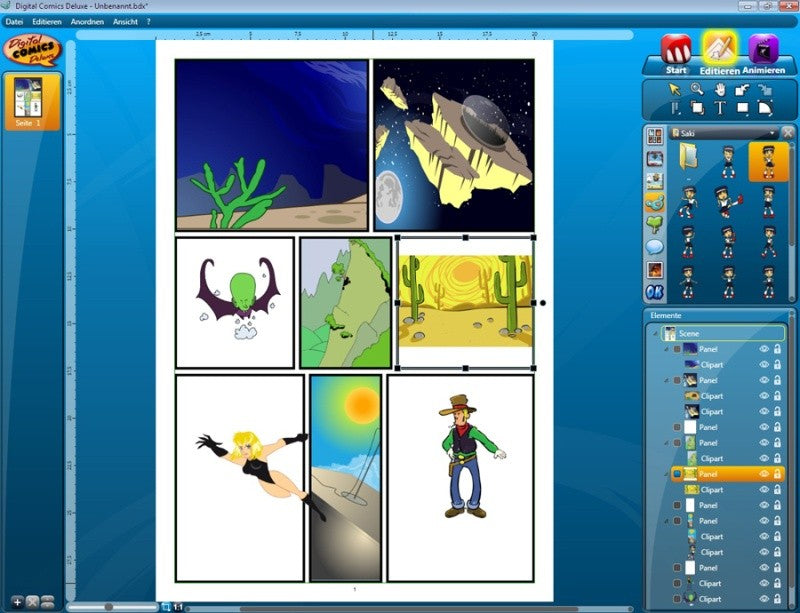800x613 pixels.
Task: Choose the hand pan tool
Action: click(x=720, y=89)
